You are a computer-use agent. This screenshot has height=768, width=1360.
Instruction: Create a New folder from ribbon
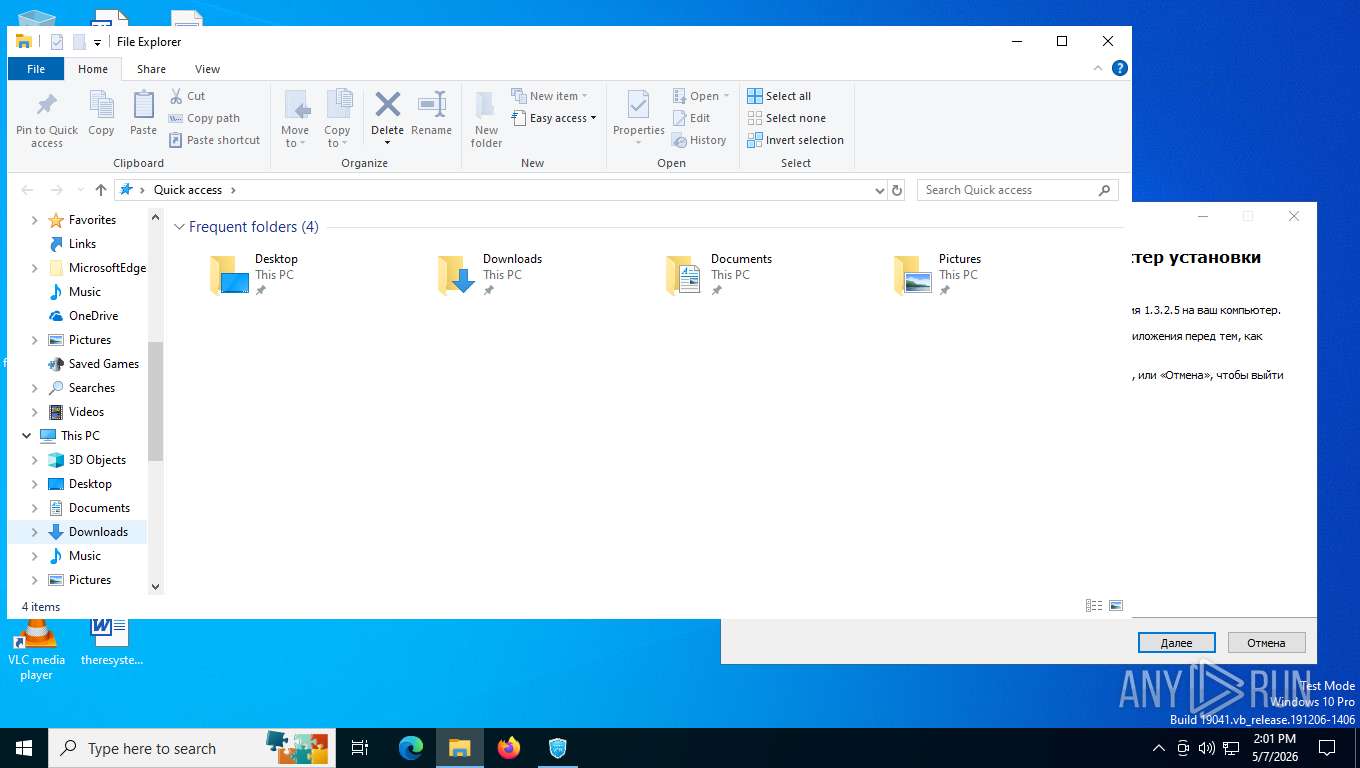tap(487, 120)
